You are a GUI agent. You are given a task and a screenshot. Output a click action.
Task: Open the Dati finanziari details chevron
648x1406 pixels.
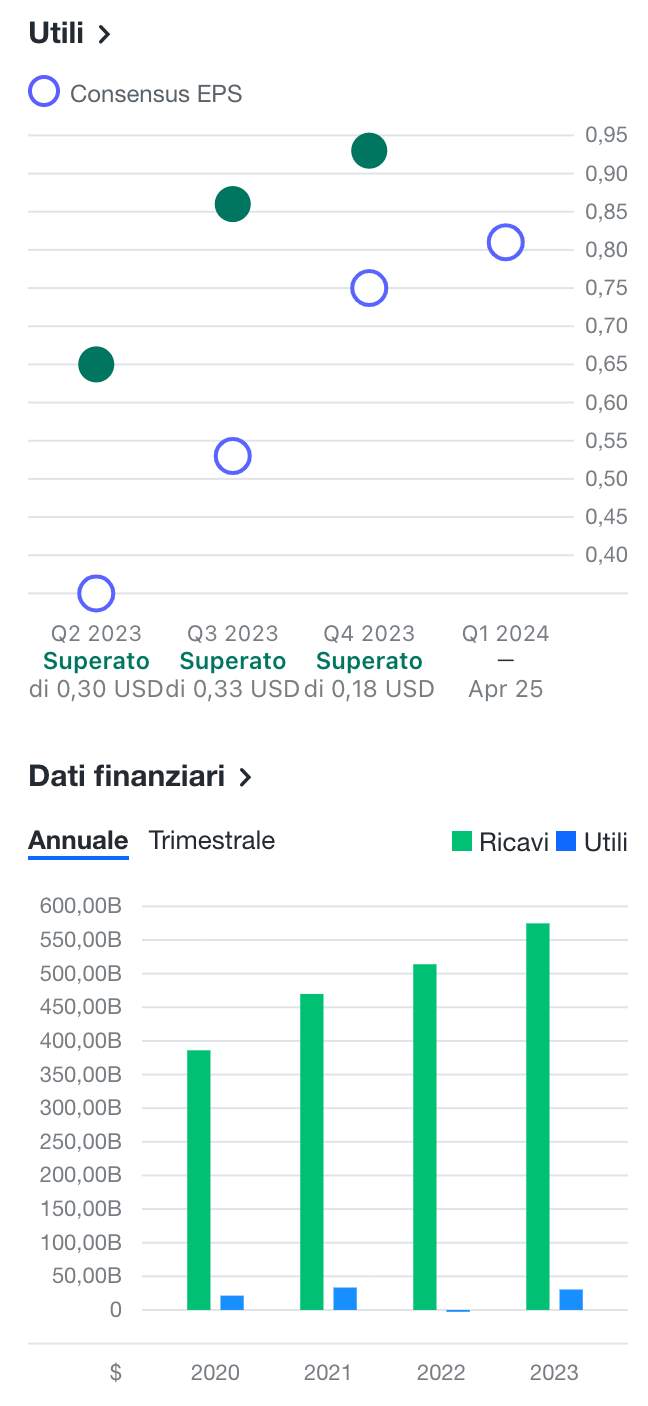(245, 777)
